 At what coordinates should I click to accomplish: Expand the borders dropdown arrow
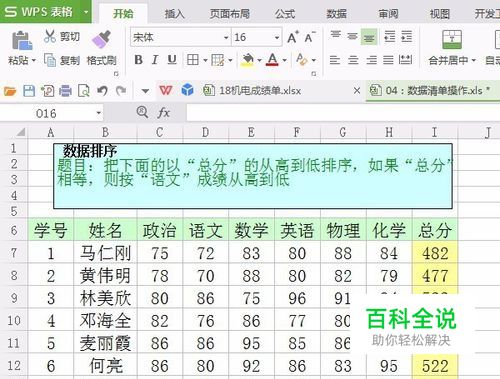(x=205, y=60)
